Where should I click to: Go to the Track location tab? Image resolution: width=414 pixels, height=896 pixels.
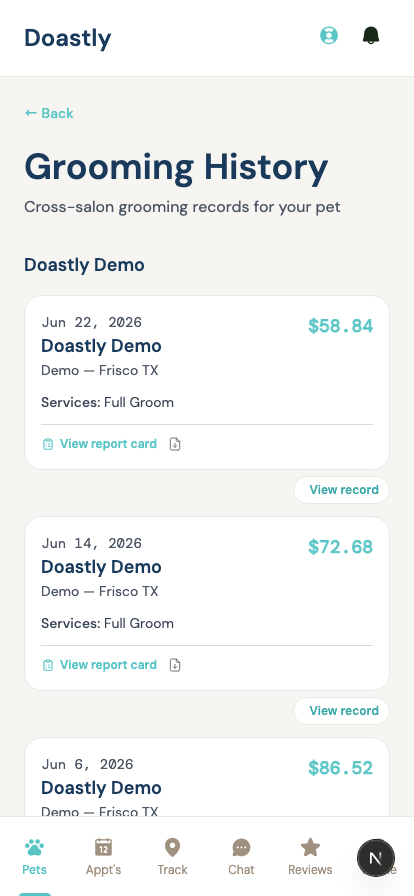click(x=172, y=857)
